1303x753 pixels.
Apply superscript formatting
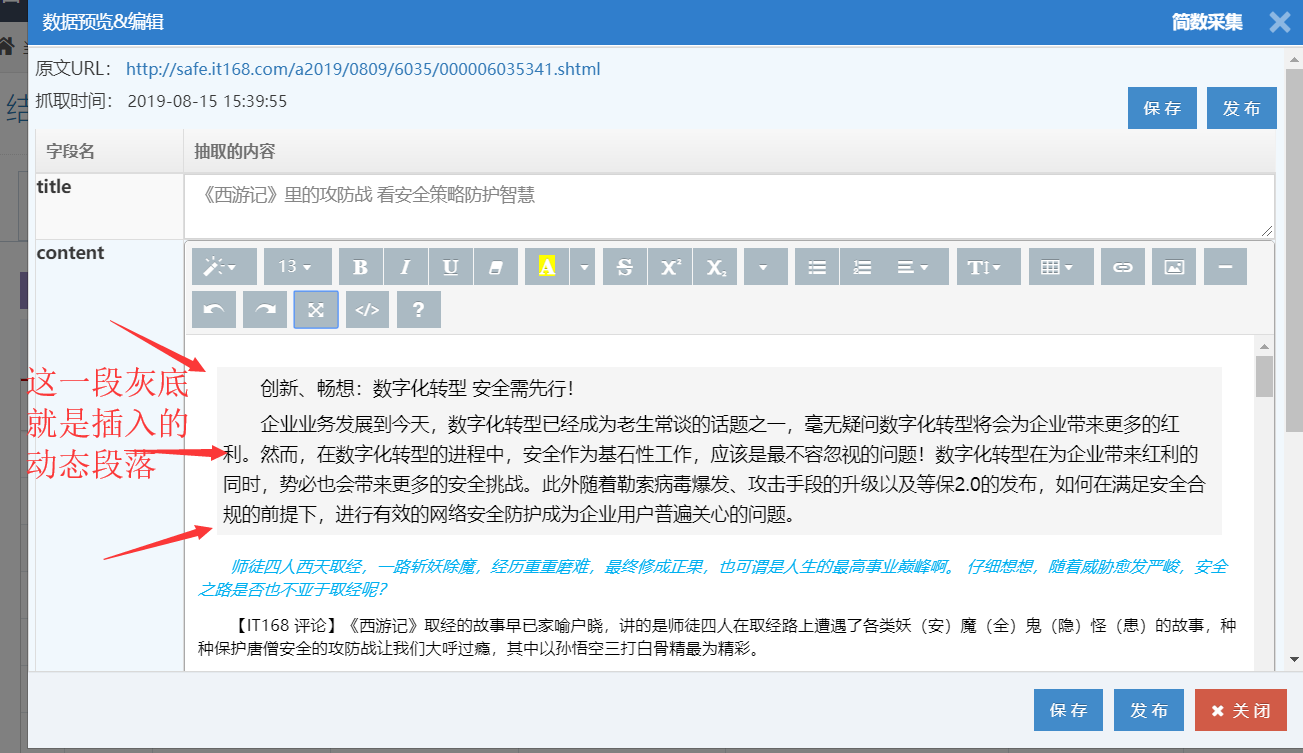tap(670, 267)
